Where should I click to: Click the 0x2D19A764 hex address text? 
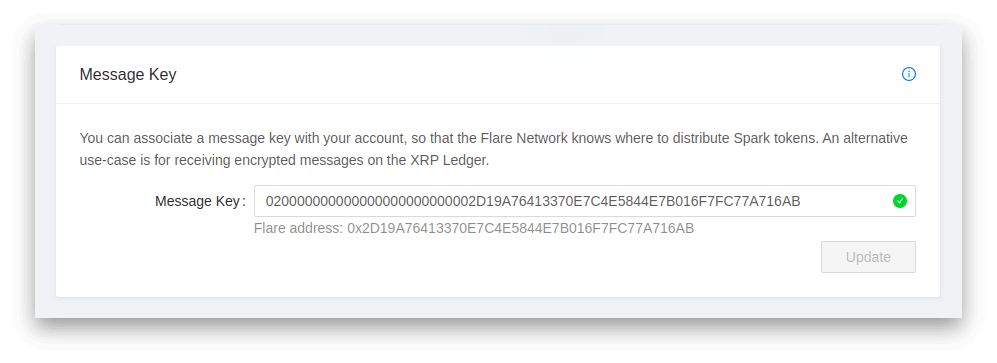click(x=521, y=228)
